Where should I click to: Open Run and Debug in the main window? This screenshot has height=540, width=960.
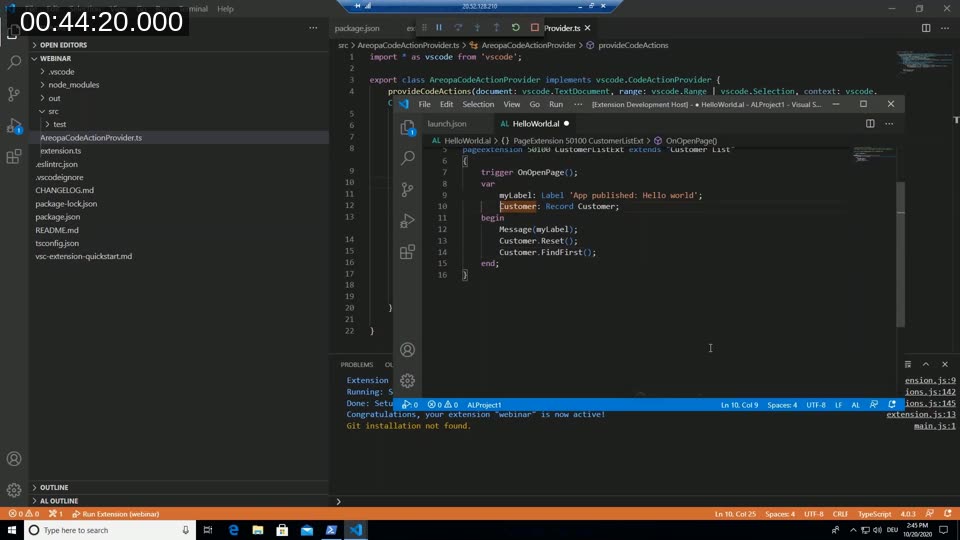tap(14, 126)
